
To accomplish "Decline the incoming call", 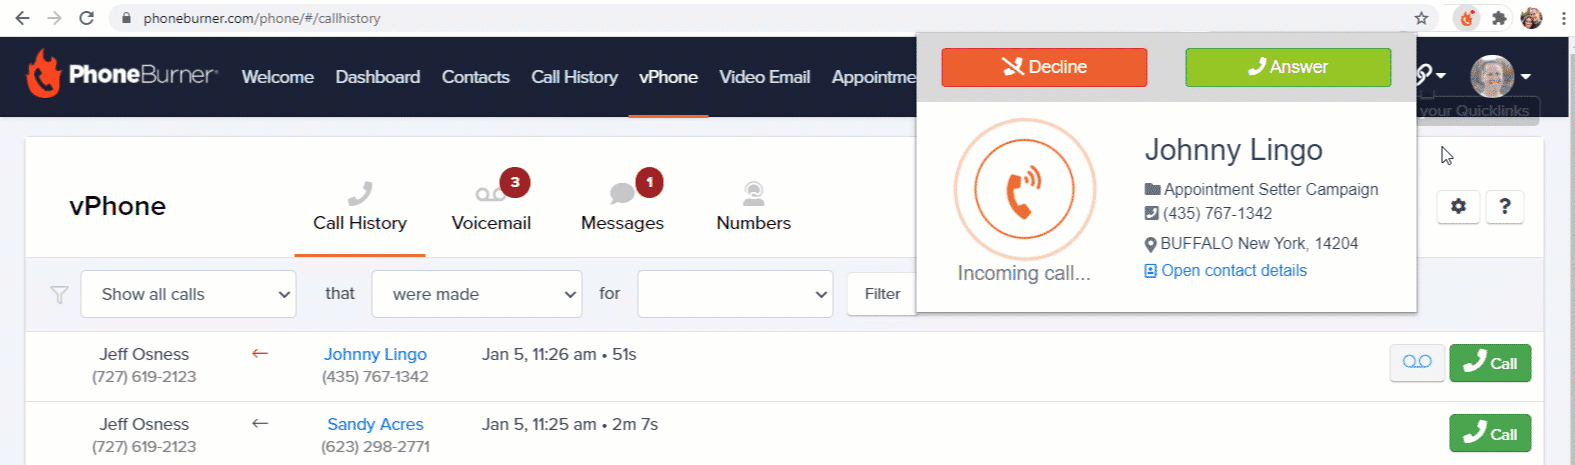I will [x=1044, y=67].
